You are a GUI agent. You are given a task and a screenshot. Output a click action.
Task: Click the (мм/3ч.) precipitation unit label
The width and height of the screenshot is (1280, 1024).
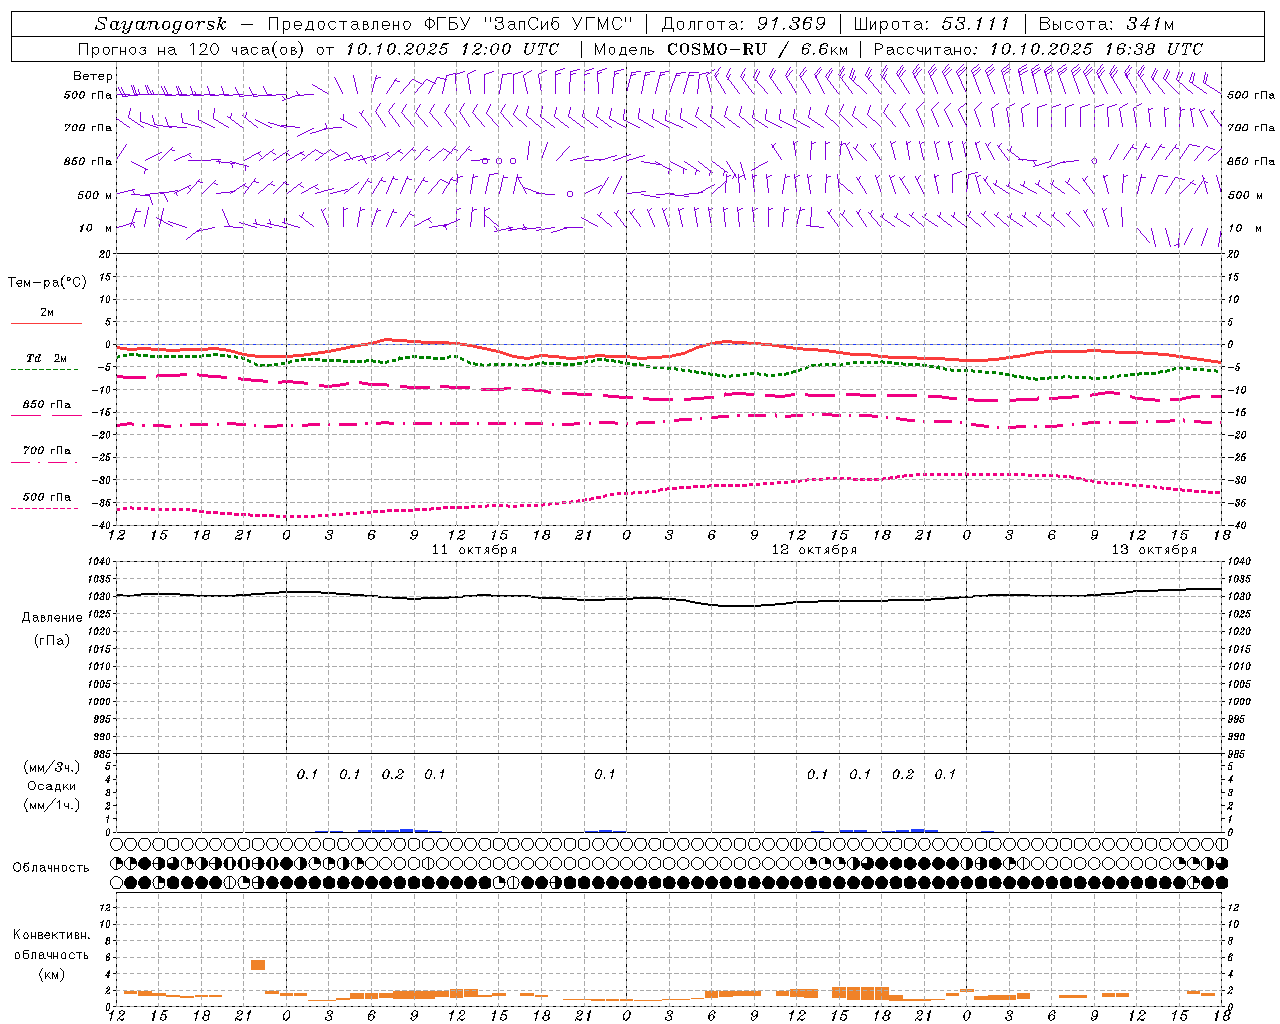[x=52, y=767]
